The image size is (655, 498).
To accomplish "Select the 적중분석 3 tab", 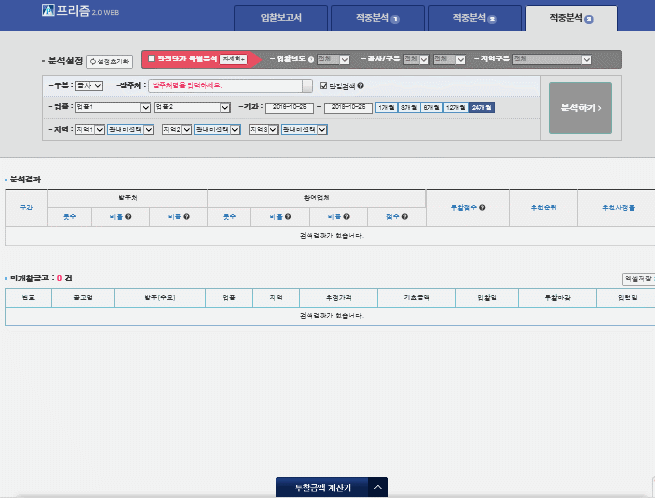I will click(571, 18).
